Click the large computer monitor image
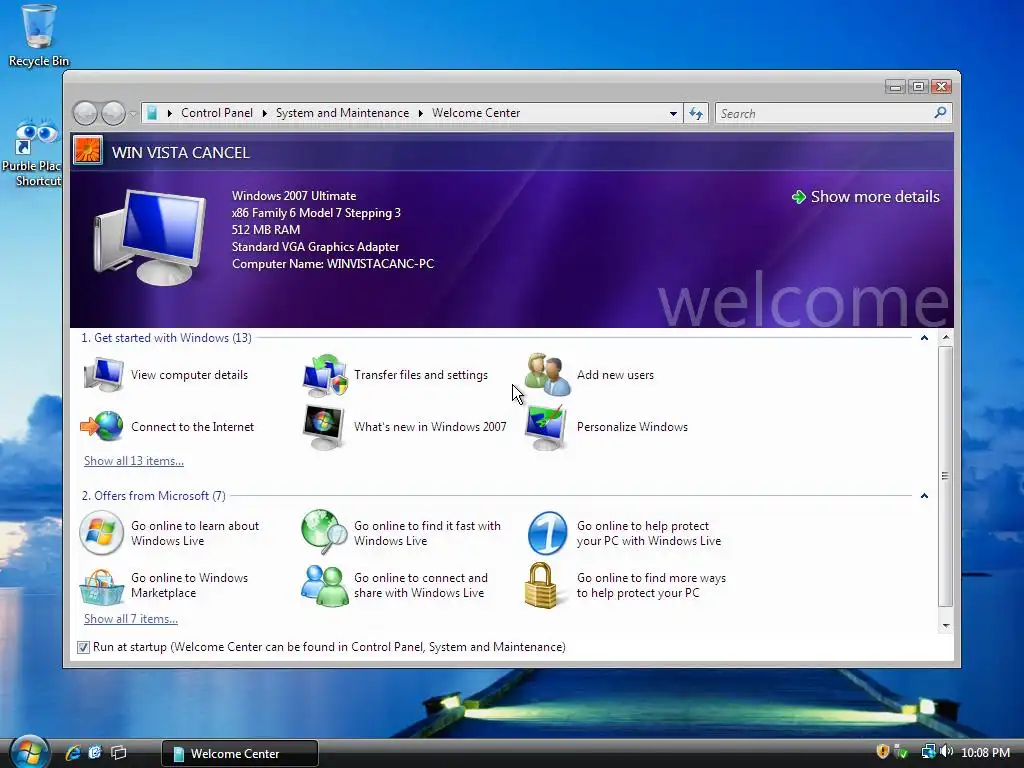1024x768 pixels. point(150,236)
